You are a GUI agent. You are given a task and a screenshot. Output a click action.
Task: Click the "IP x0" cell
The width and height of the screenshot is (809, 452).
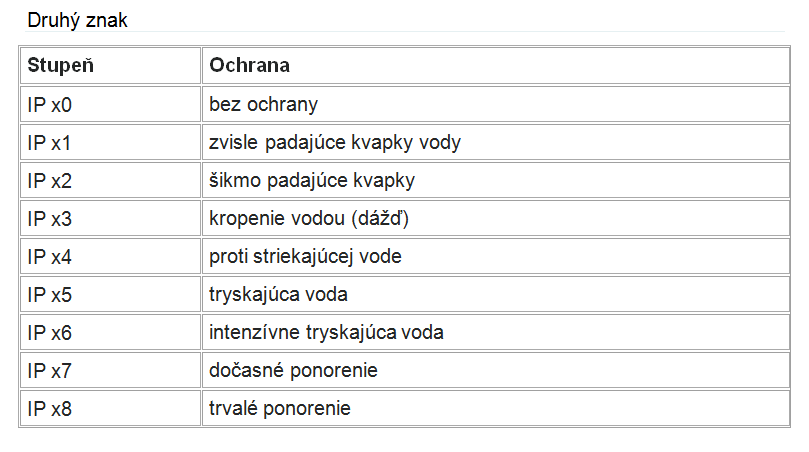50,104
